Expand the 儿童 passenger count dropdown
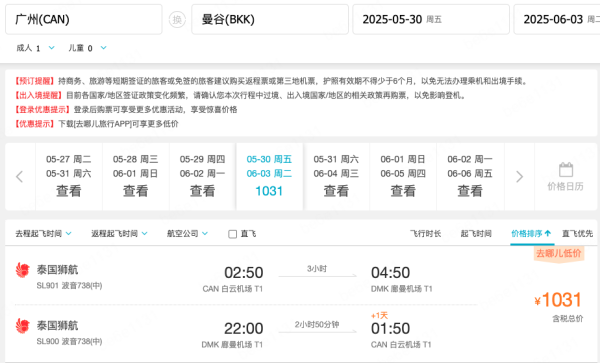 pos(103,48)
